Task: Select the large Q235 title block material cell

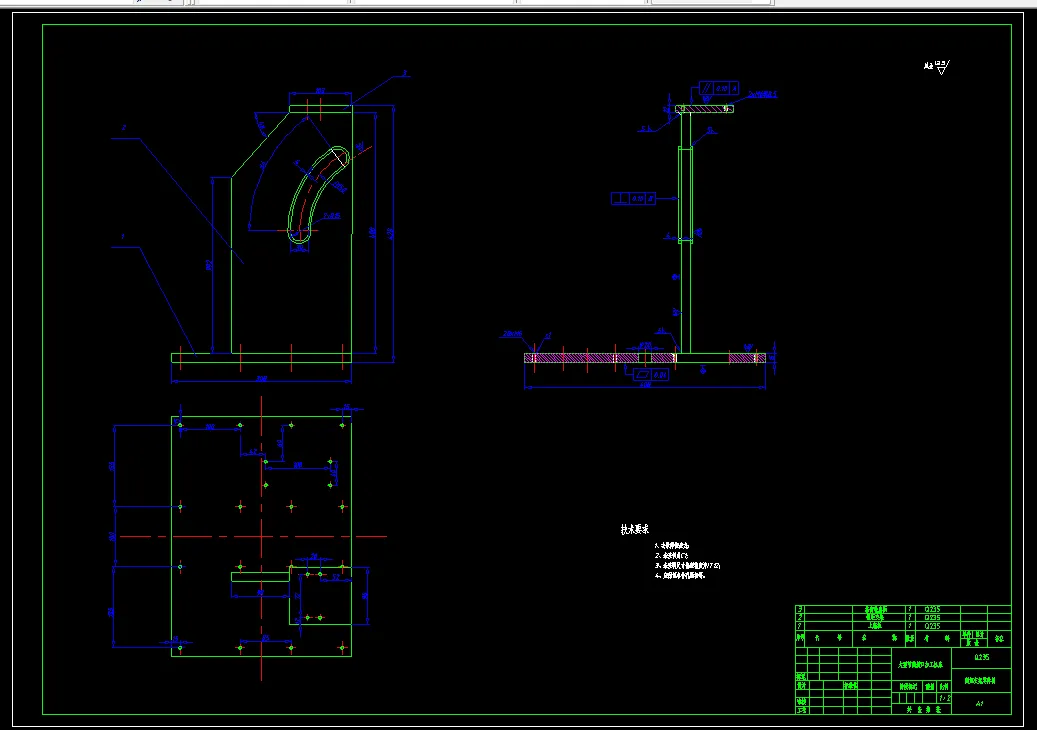Action: click(x=981, y=658)
